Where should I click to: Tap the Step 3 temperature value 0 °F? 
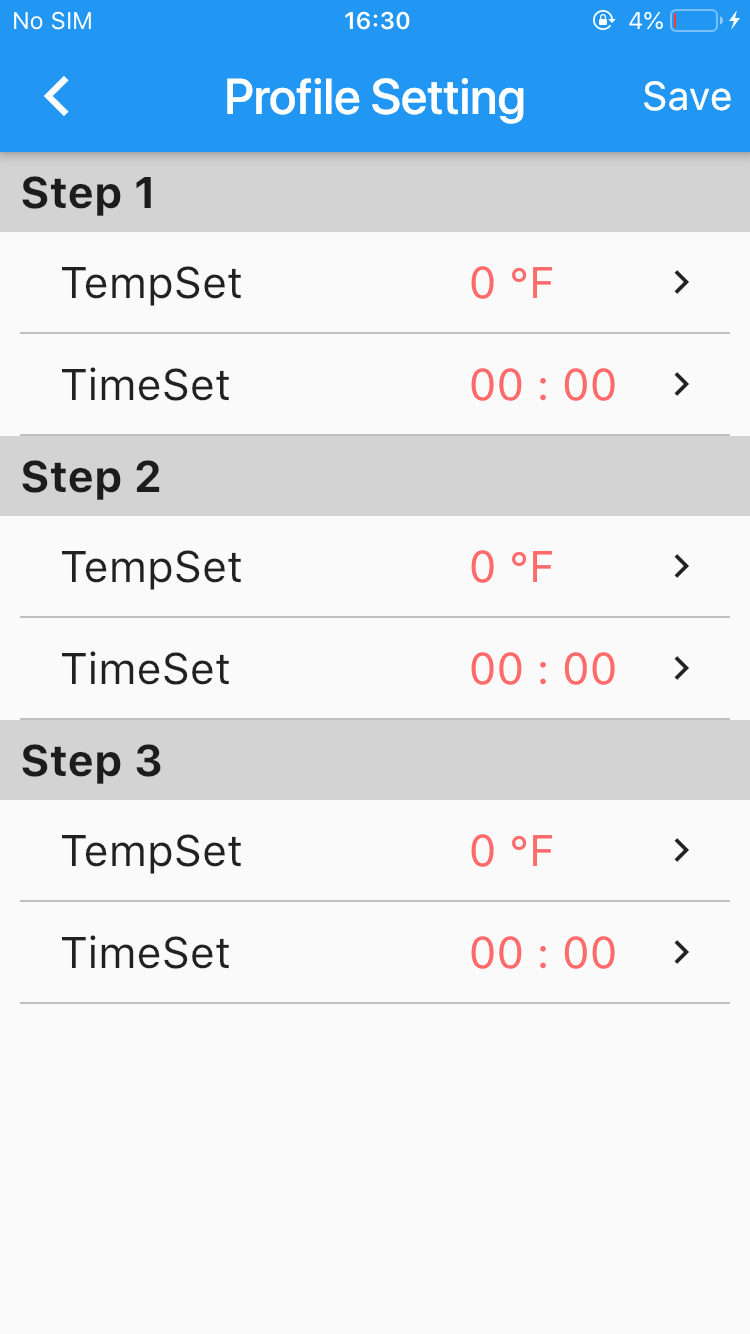(511, 851)
